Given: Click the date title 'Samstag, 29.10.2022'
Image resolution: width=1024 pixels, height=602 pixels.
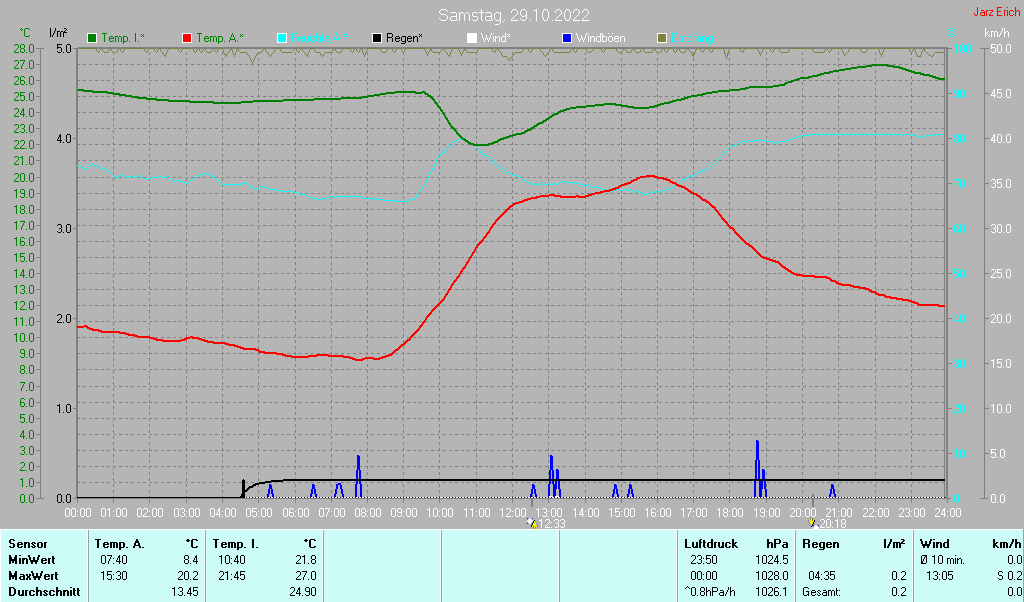Looking at the screenshot, I should [514, 15].
